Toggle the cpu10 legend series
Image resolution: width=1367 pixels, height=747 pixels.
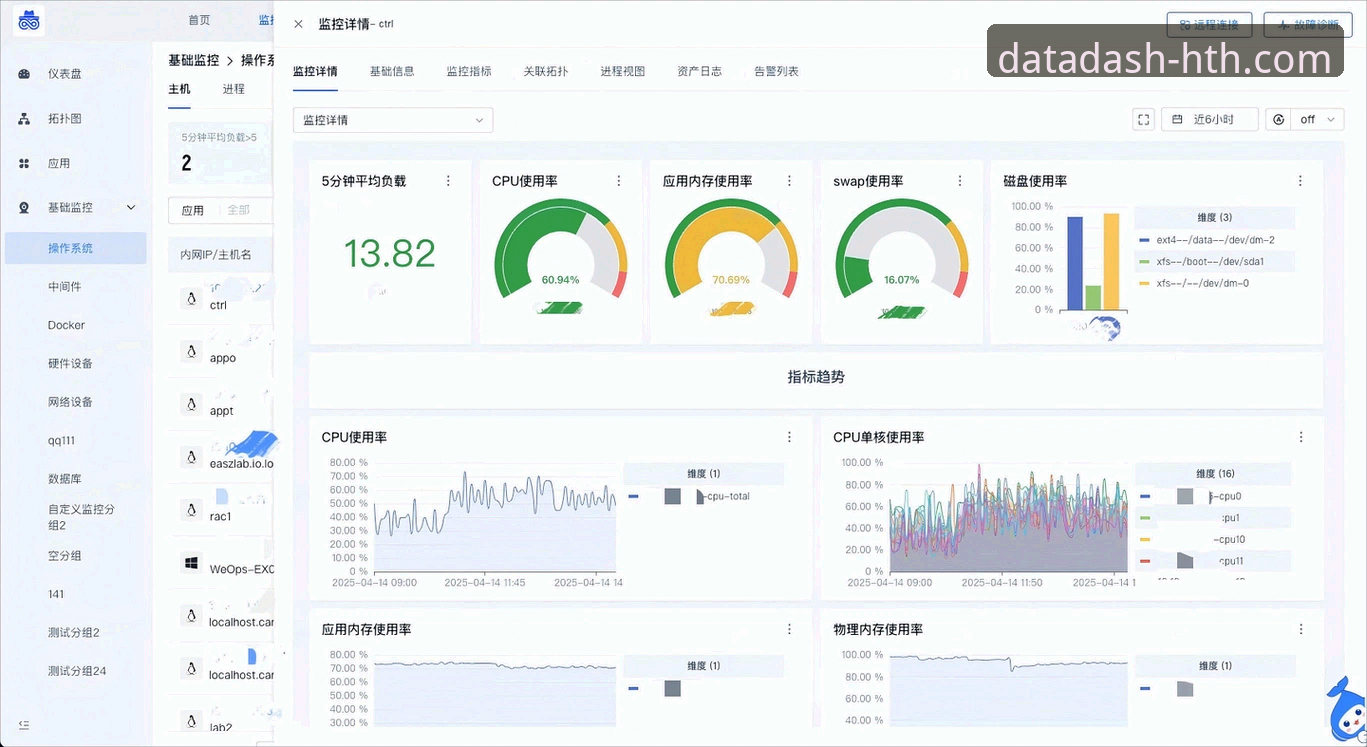(x=1192, y=539)
